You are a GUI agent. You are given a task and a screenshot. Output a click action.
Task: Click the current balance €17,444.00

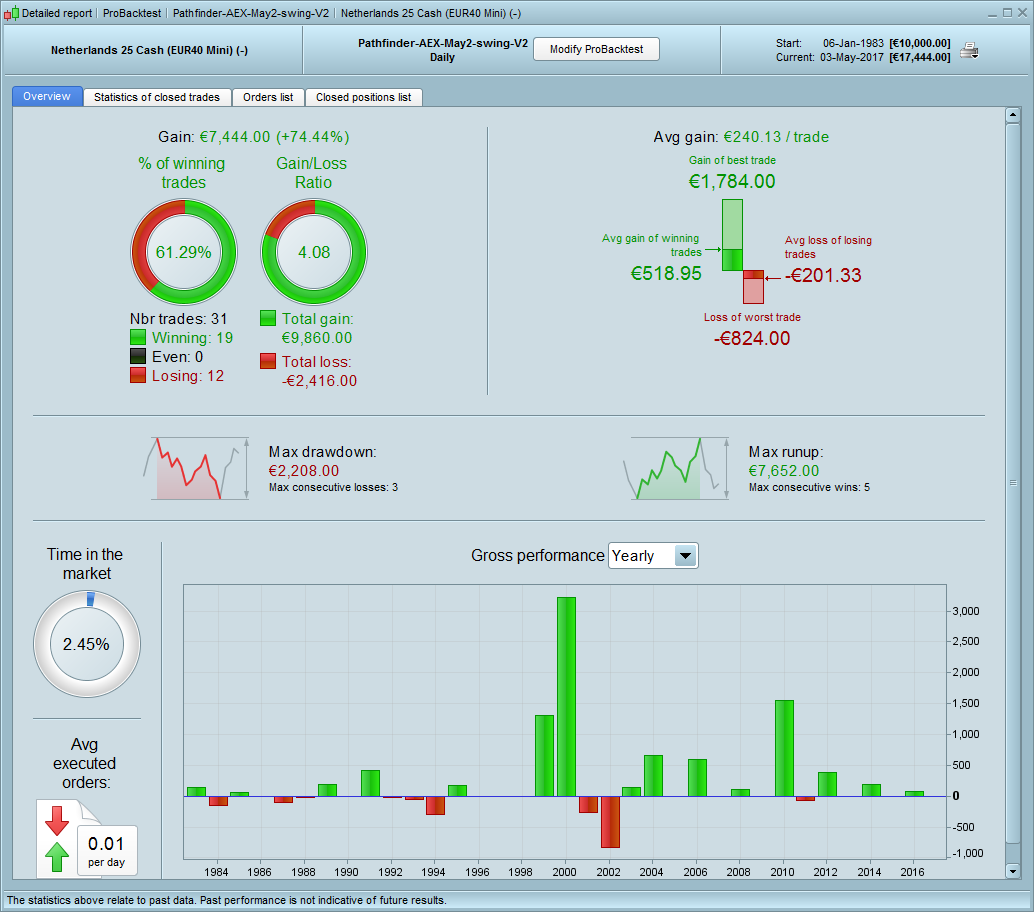(x=920, y=57)
